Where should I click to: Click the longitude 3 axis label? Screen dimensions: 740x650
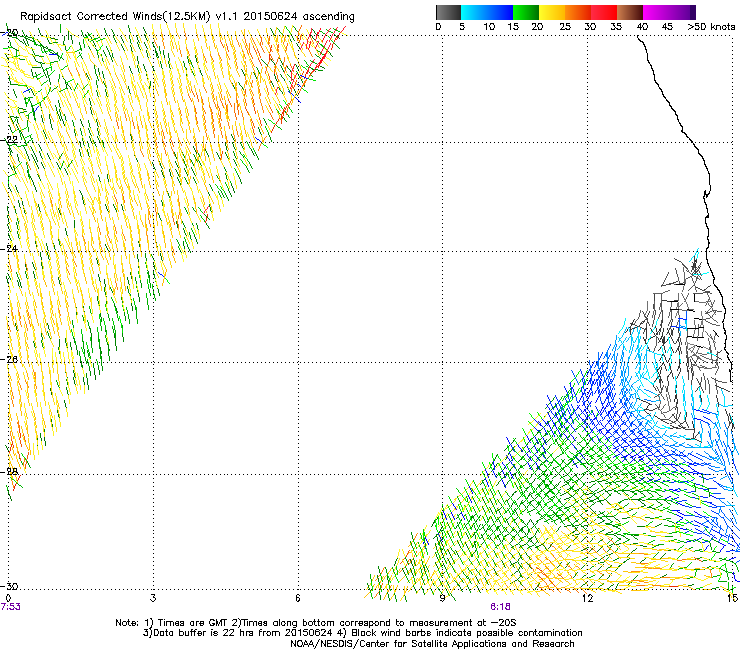(x=153, y=598)
